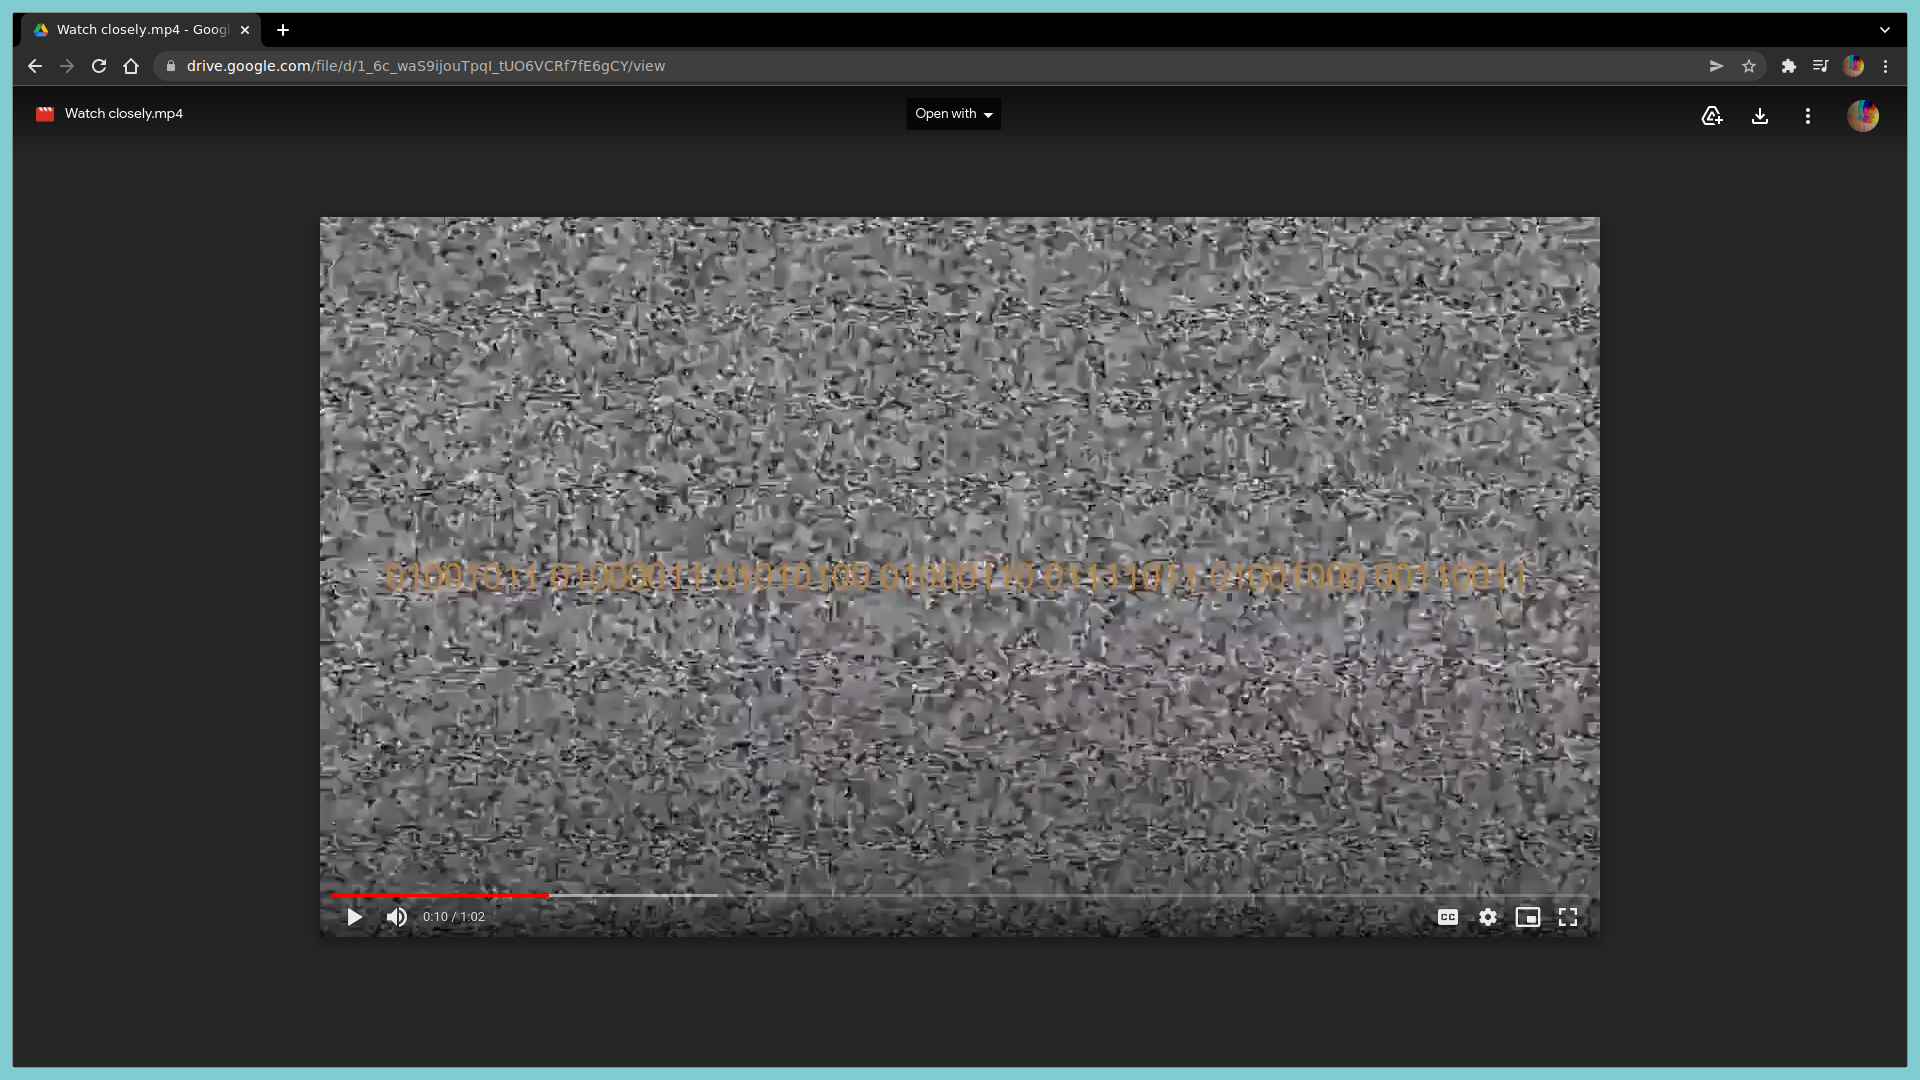Click the URL address bar
Screen dimensions: 1920x1080
tap(900, 66)
